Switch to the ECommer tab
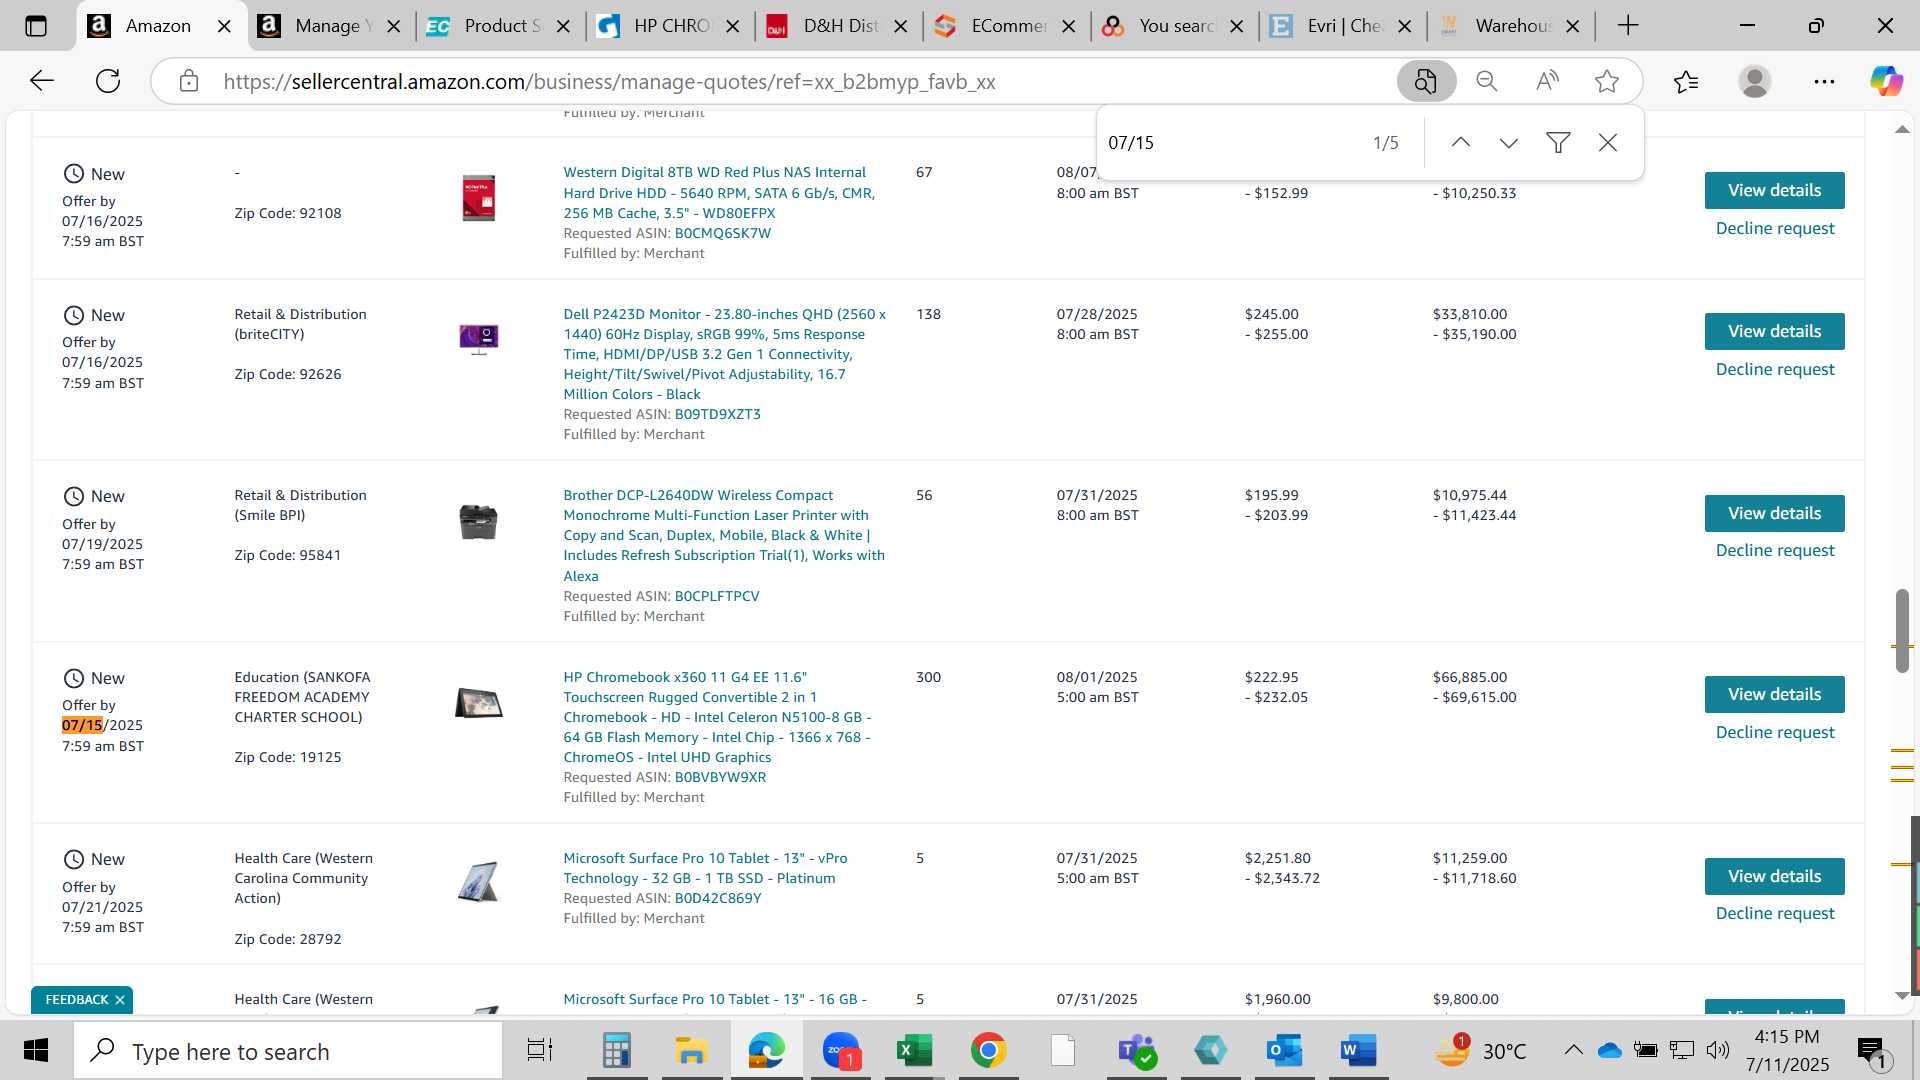The image size is (1920, 1080). pos(1005,26)
